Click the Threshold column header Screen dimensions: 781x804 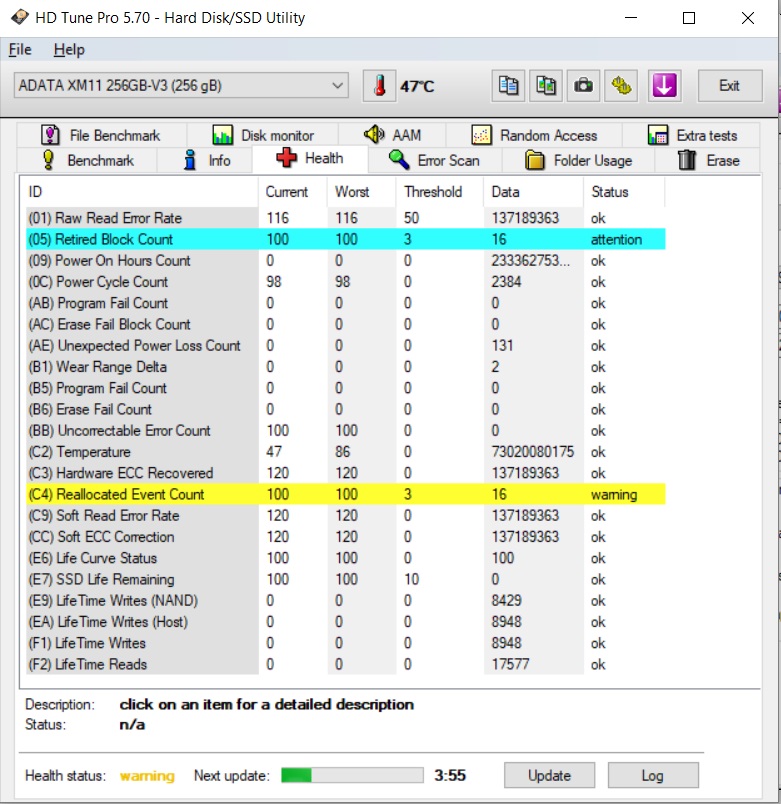coord(440,192)
